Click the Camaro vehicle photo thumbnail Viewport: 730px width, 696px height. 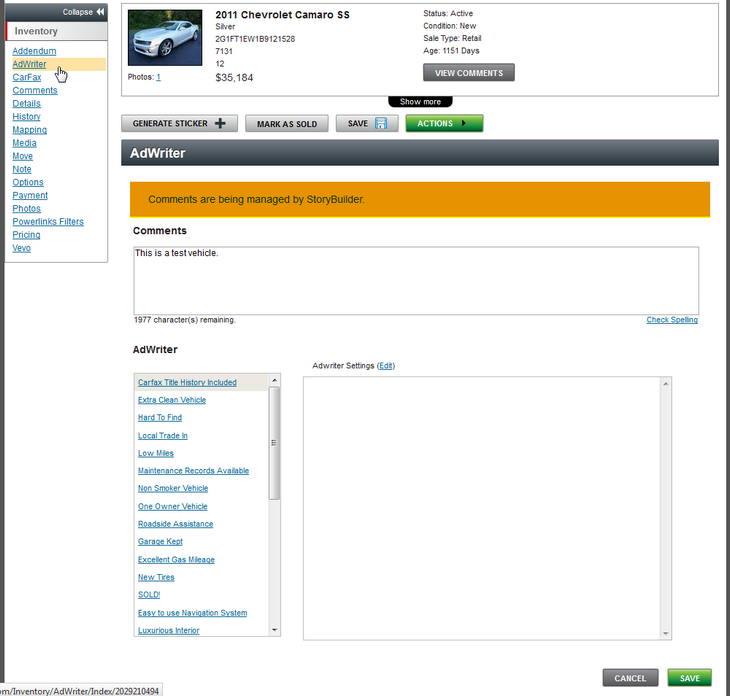pyautogui.click(x=165, y=38)
